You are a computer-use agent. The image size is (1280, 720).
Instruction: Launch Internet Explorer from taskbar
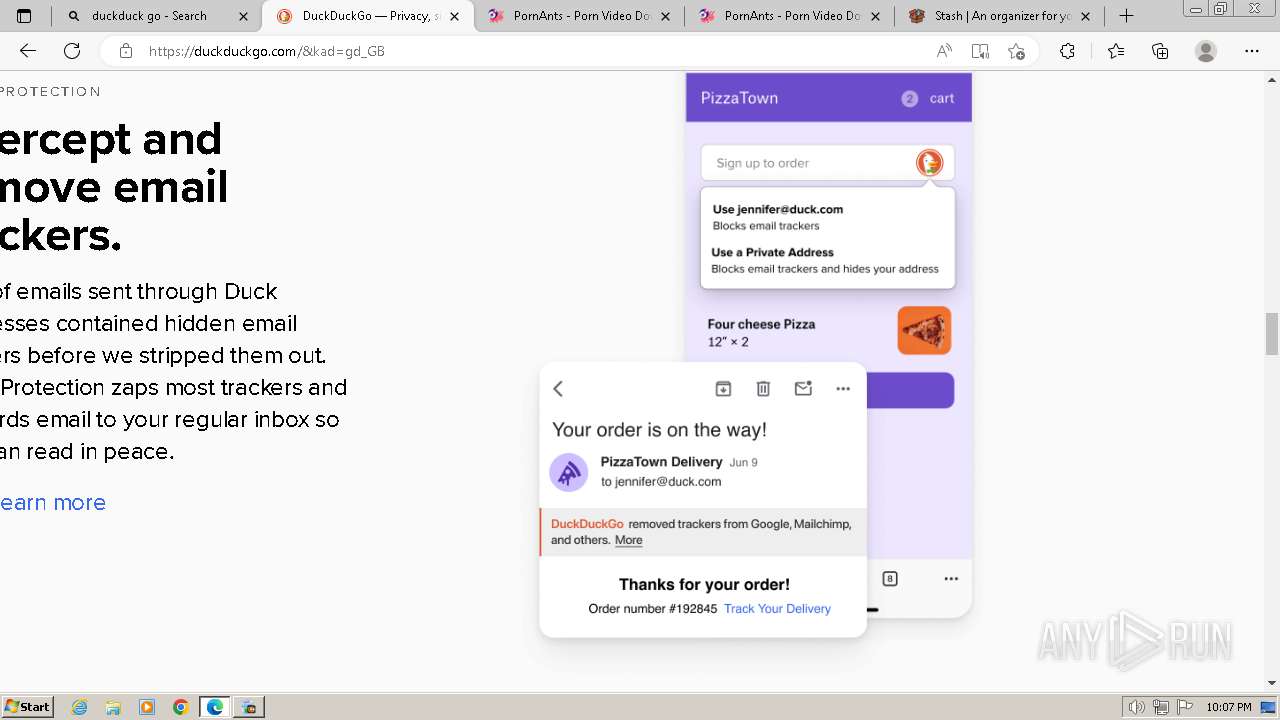[80, 707]
